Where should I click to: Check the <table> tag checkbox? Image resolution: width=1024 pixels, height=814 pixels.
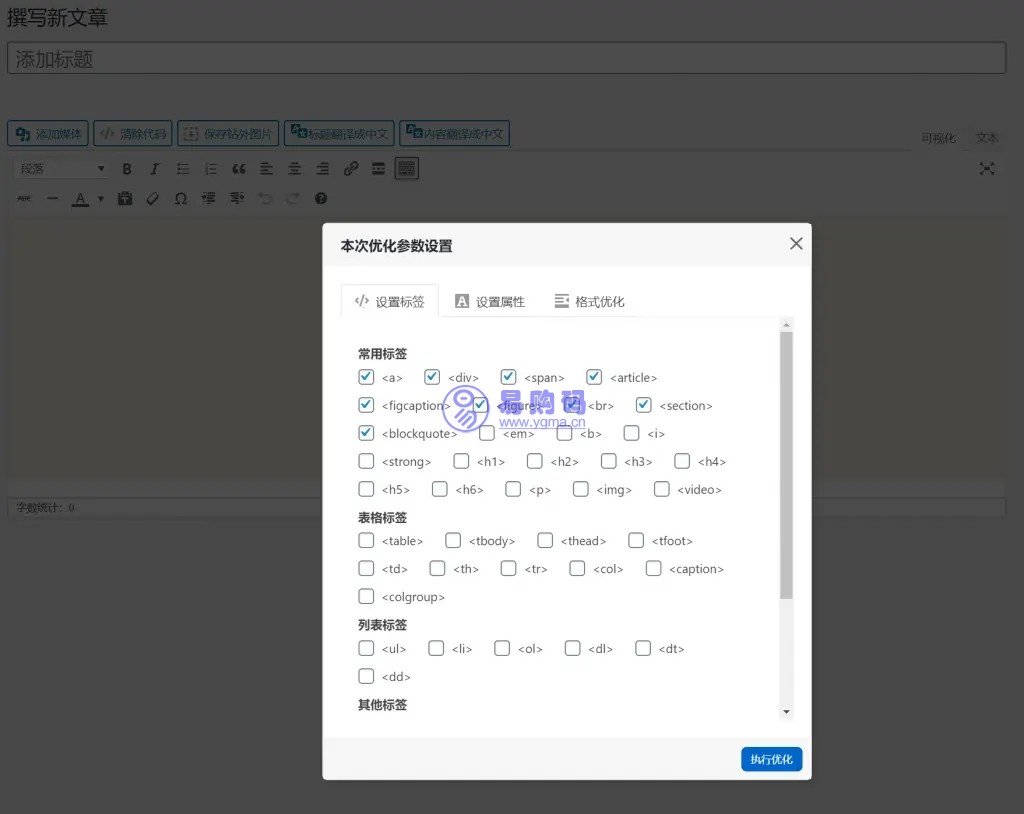click(366, 541)
